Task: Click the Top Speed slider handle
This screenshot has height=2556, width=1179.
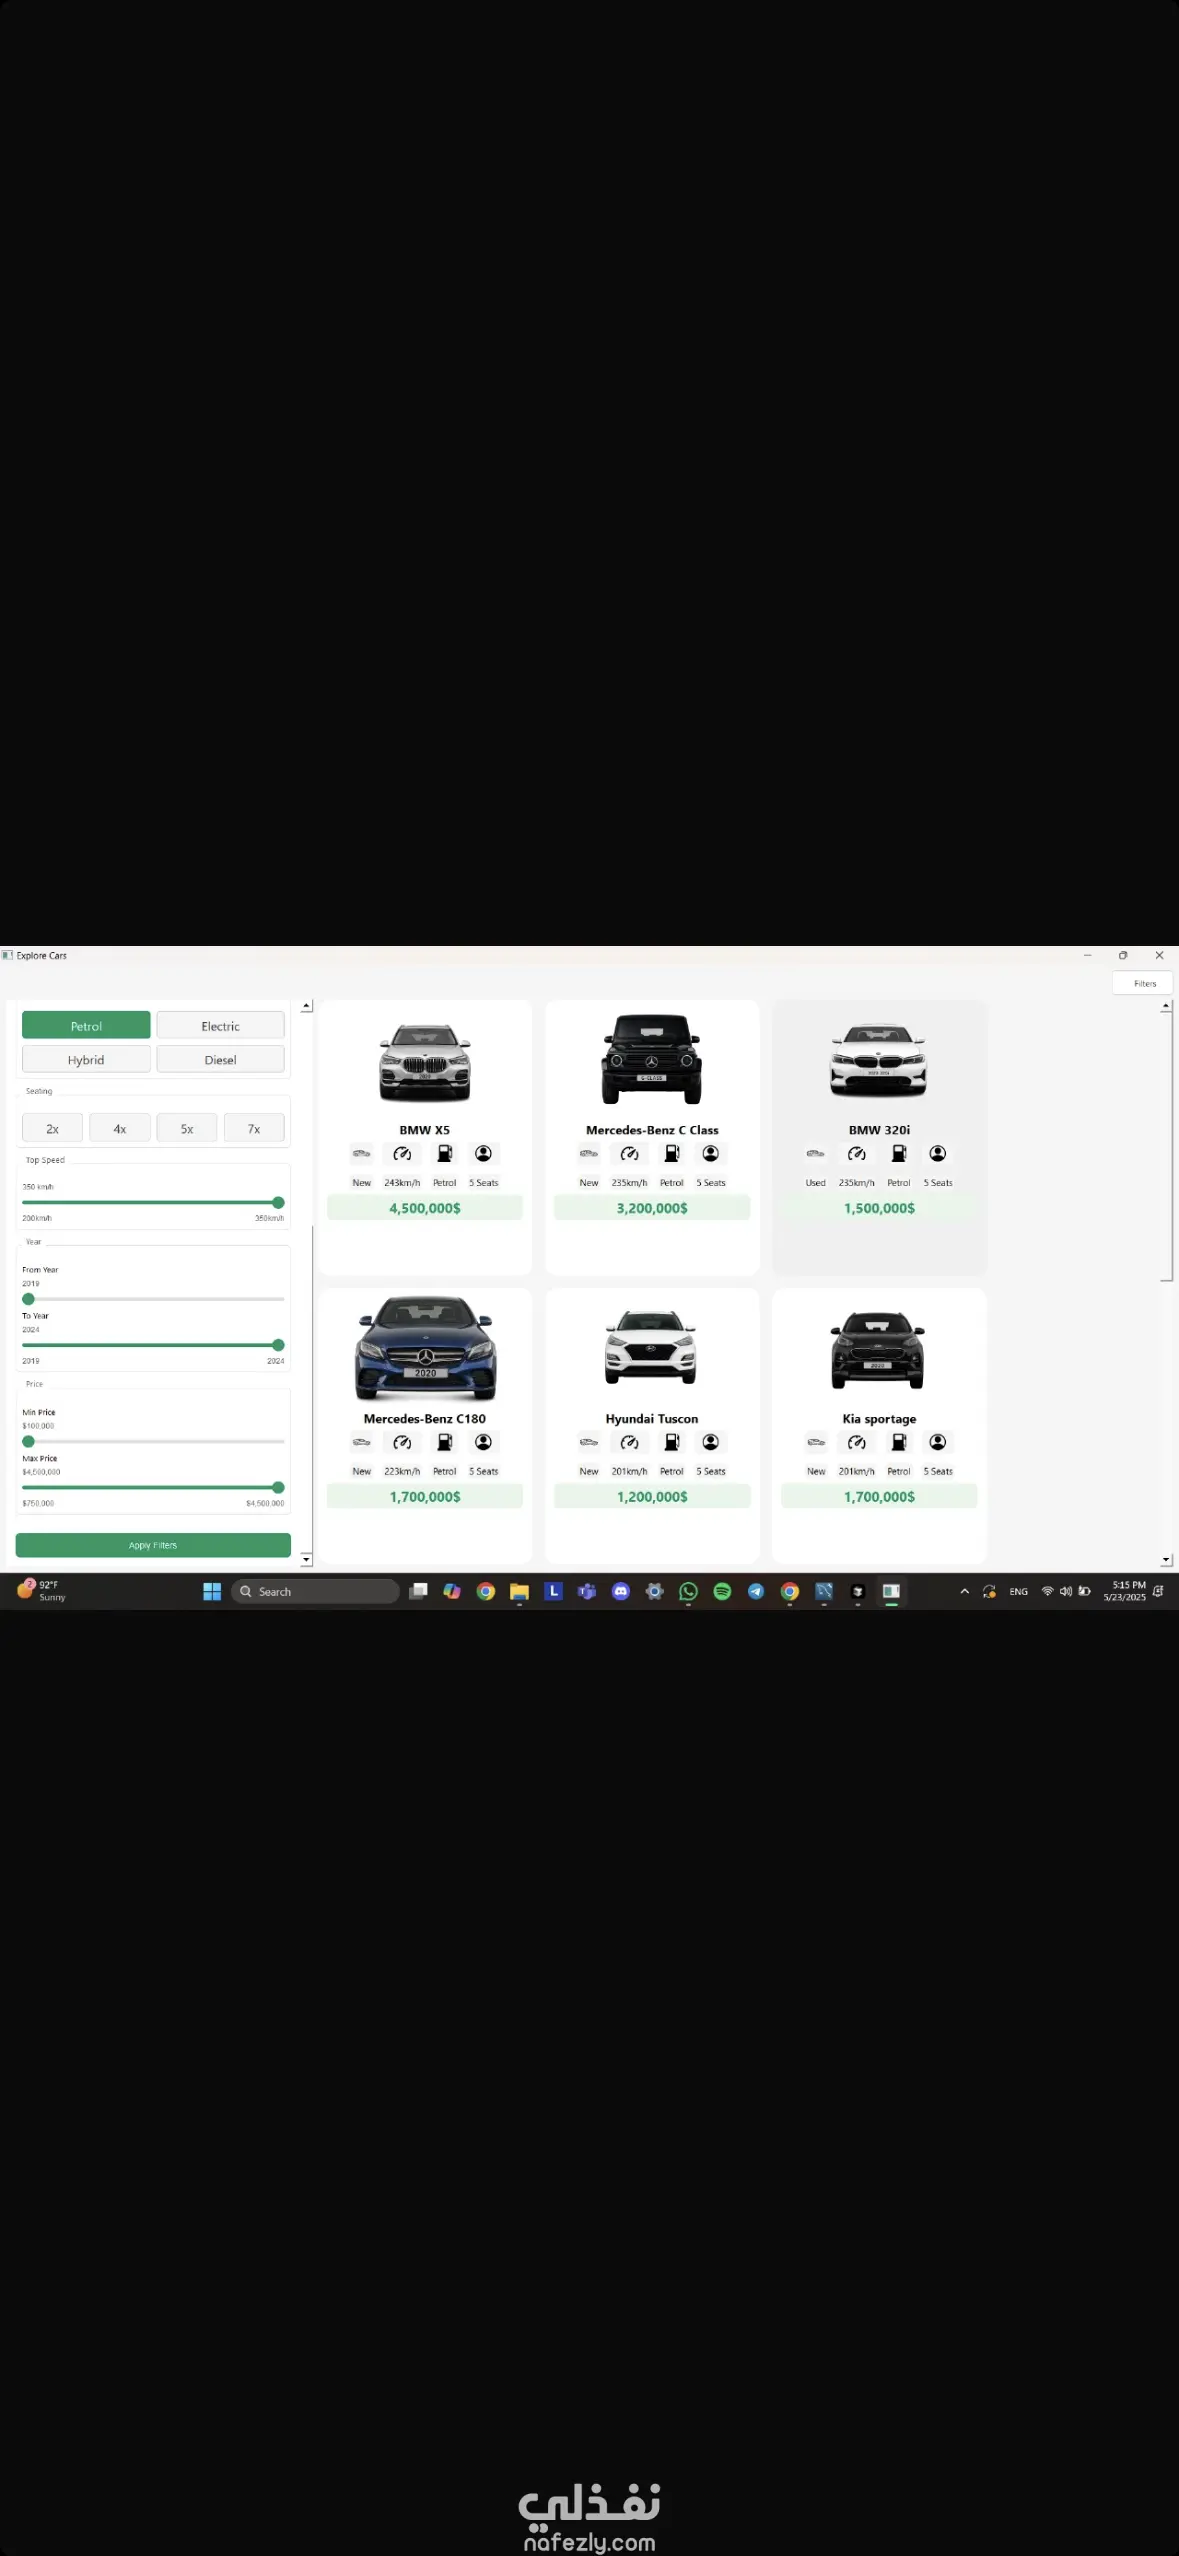Action: point(278,1203)
